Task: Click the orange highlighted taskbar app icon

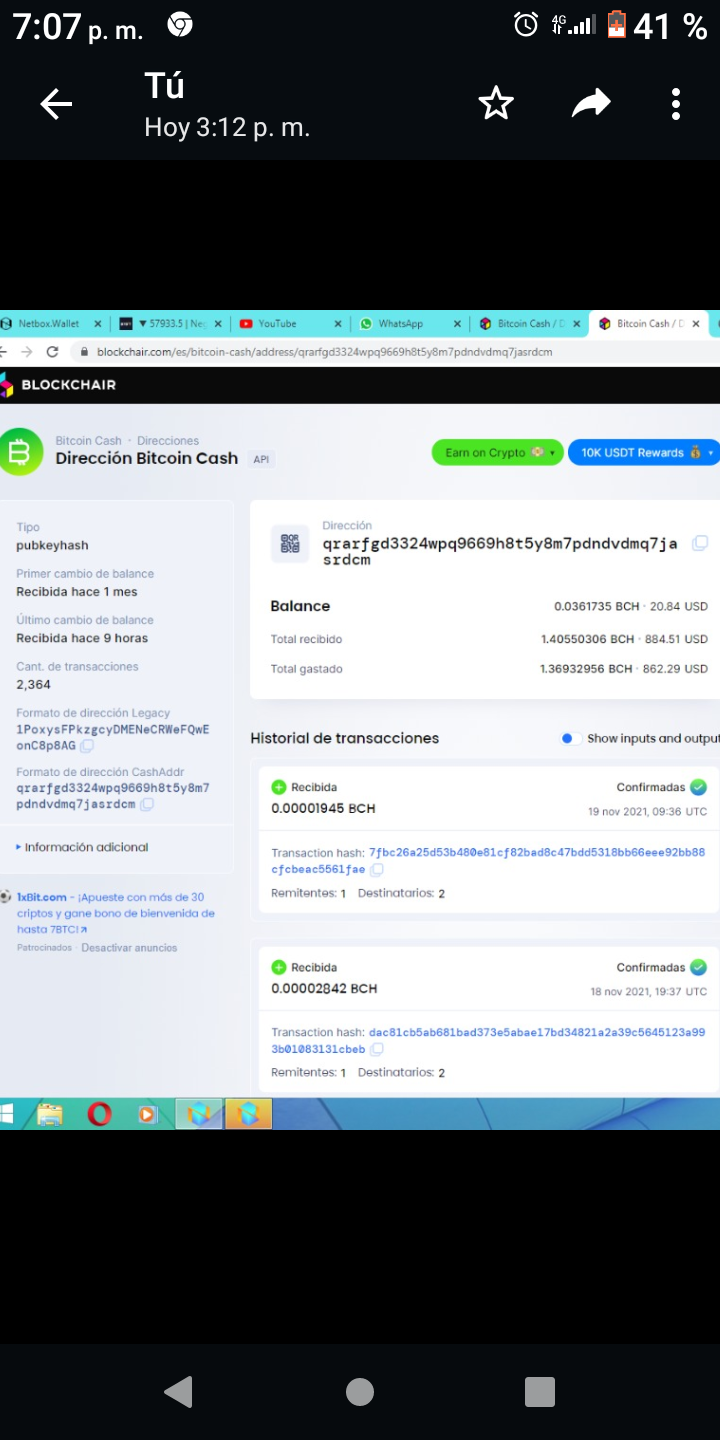Action: [x=248, y=1114]
